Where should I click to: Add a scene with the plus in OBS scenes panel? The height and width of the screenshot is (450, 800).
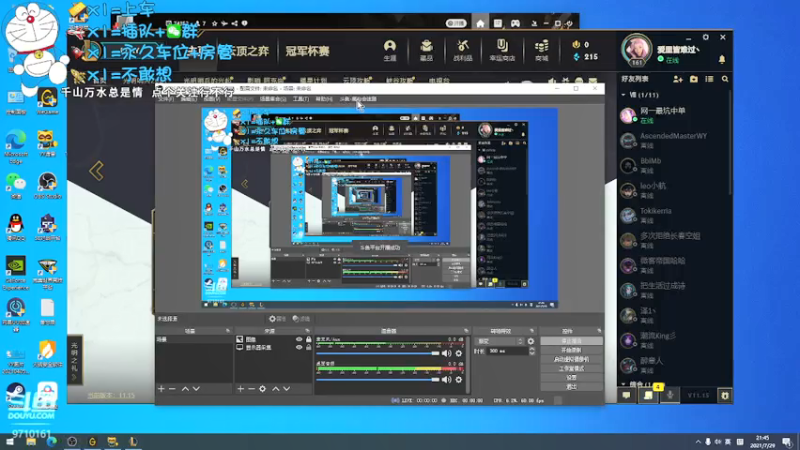point(161,389)
